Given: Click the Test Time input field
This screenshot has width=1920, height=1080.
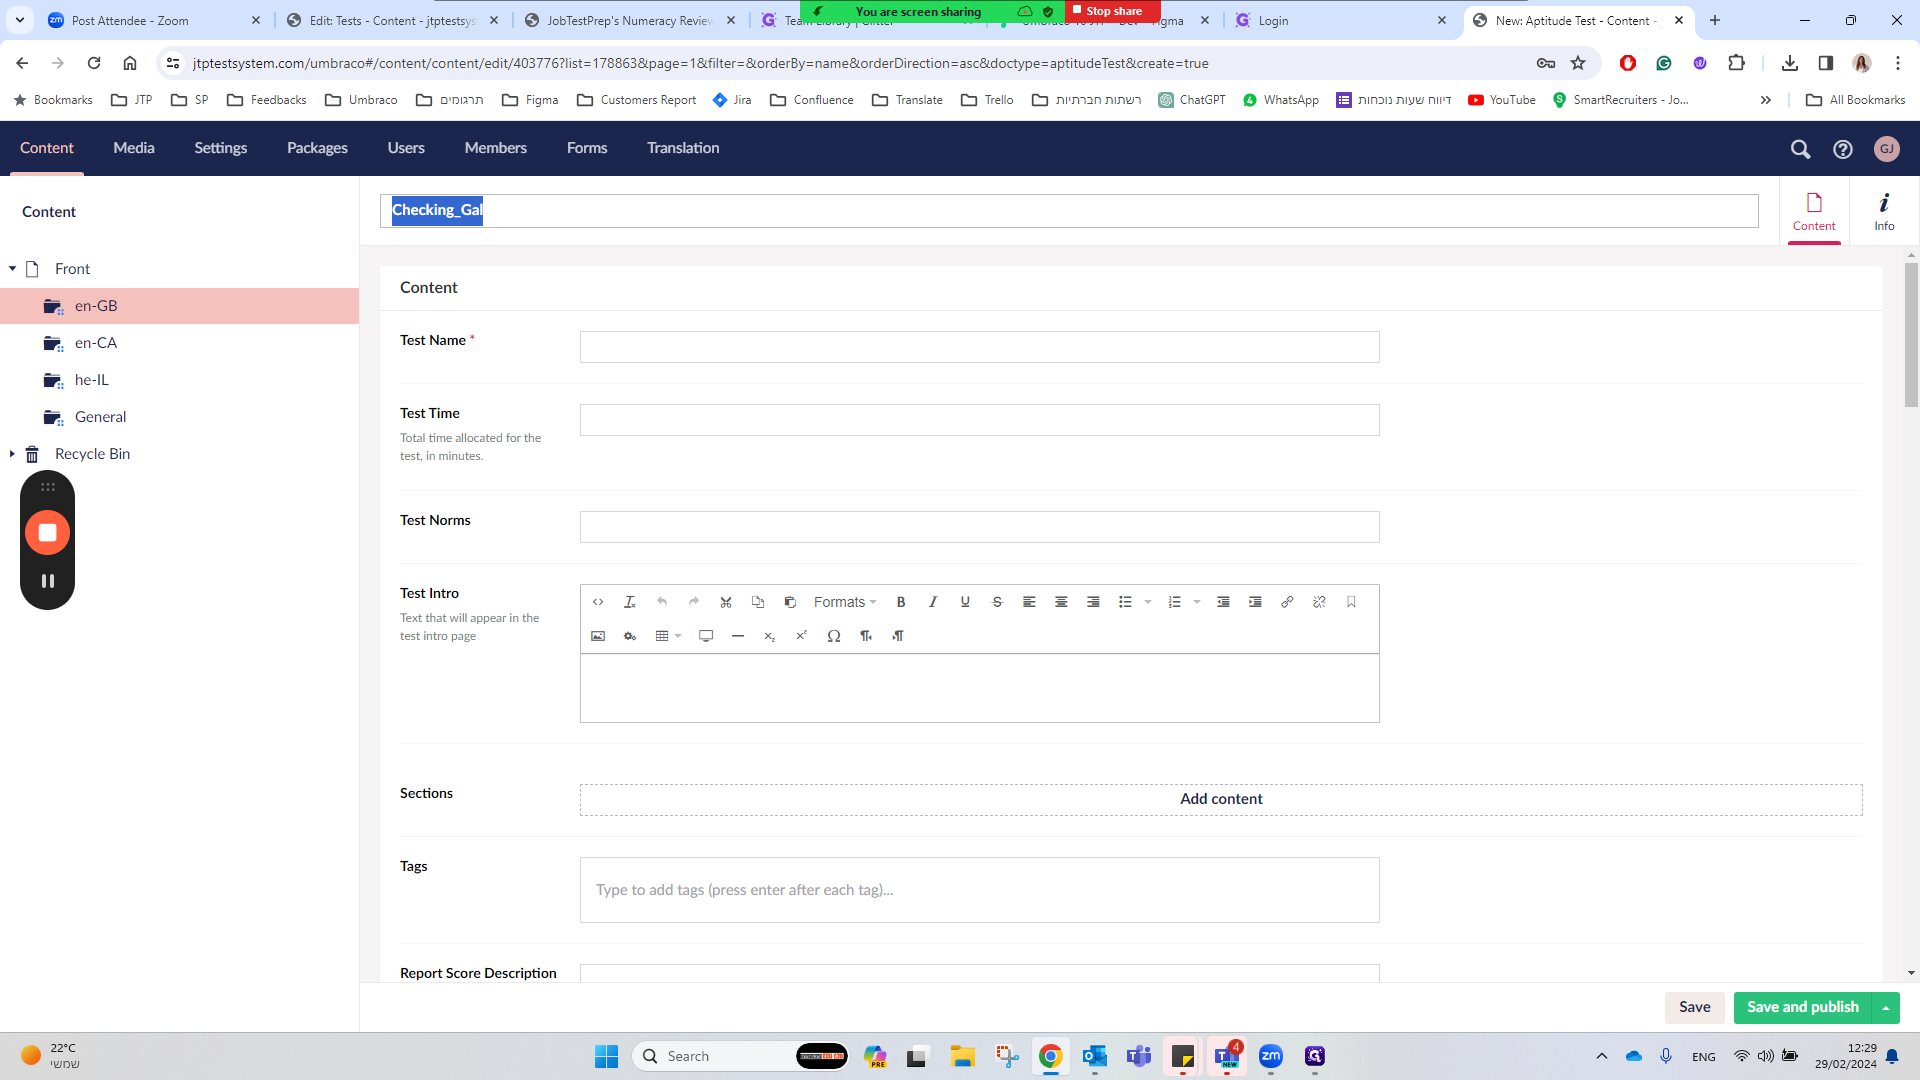Looking at the screenshot, I should [x=980, y=420].
